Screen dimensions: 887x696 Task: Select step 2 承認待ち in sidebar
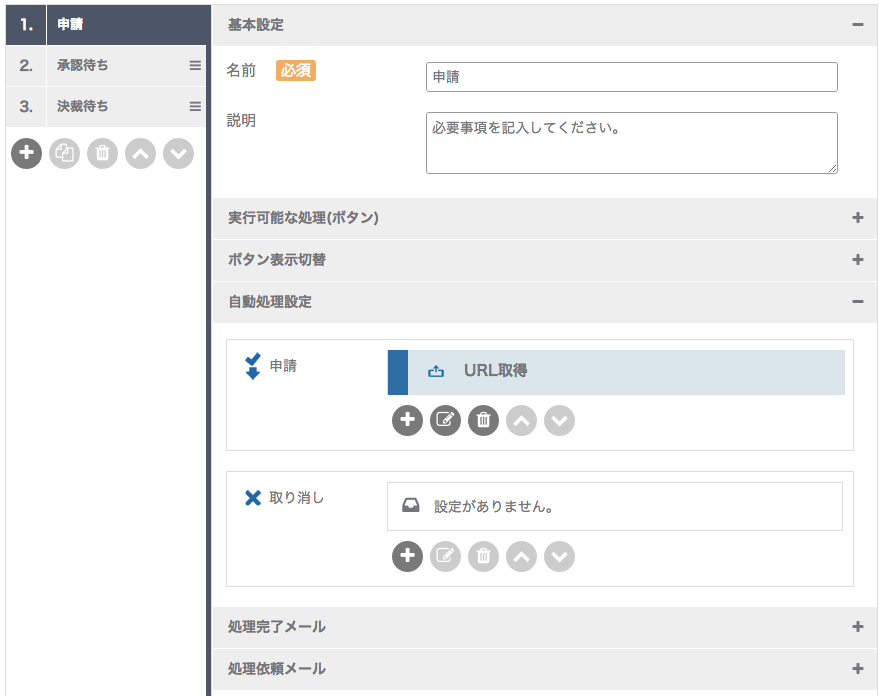pyautogui.click(x=106, y=66)
